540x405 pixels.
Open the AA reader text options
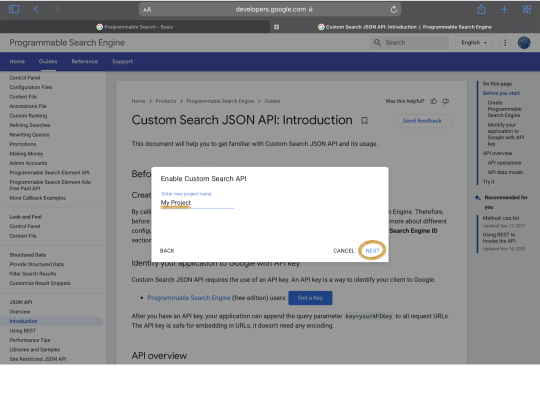pos(147,10)
